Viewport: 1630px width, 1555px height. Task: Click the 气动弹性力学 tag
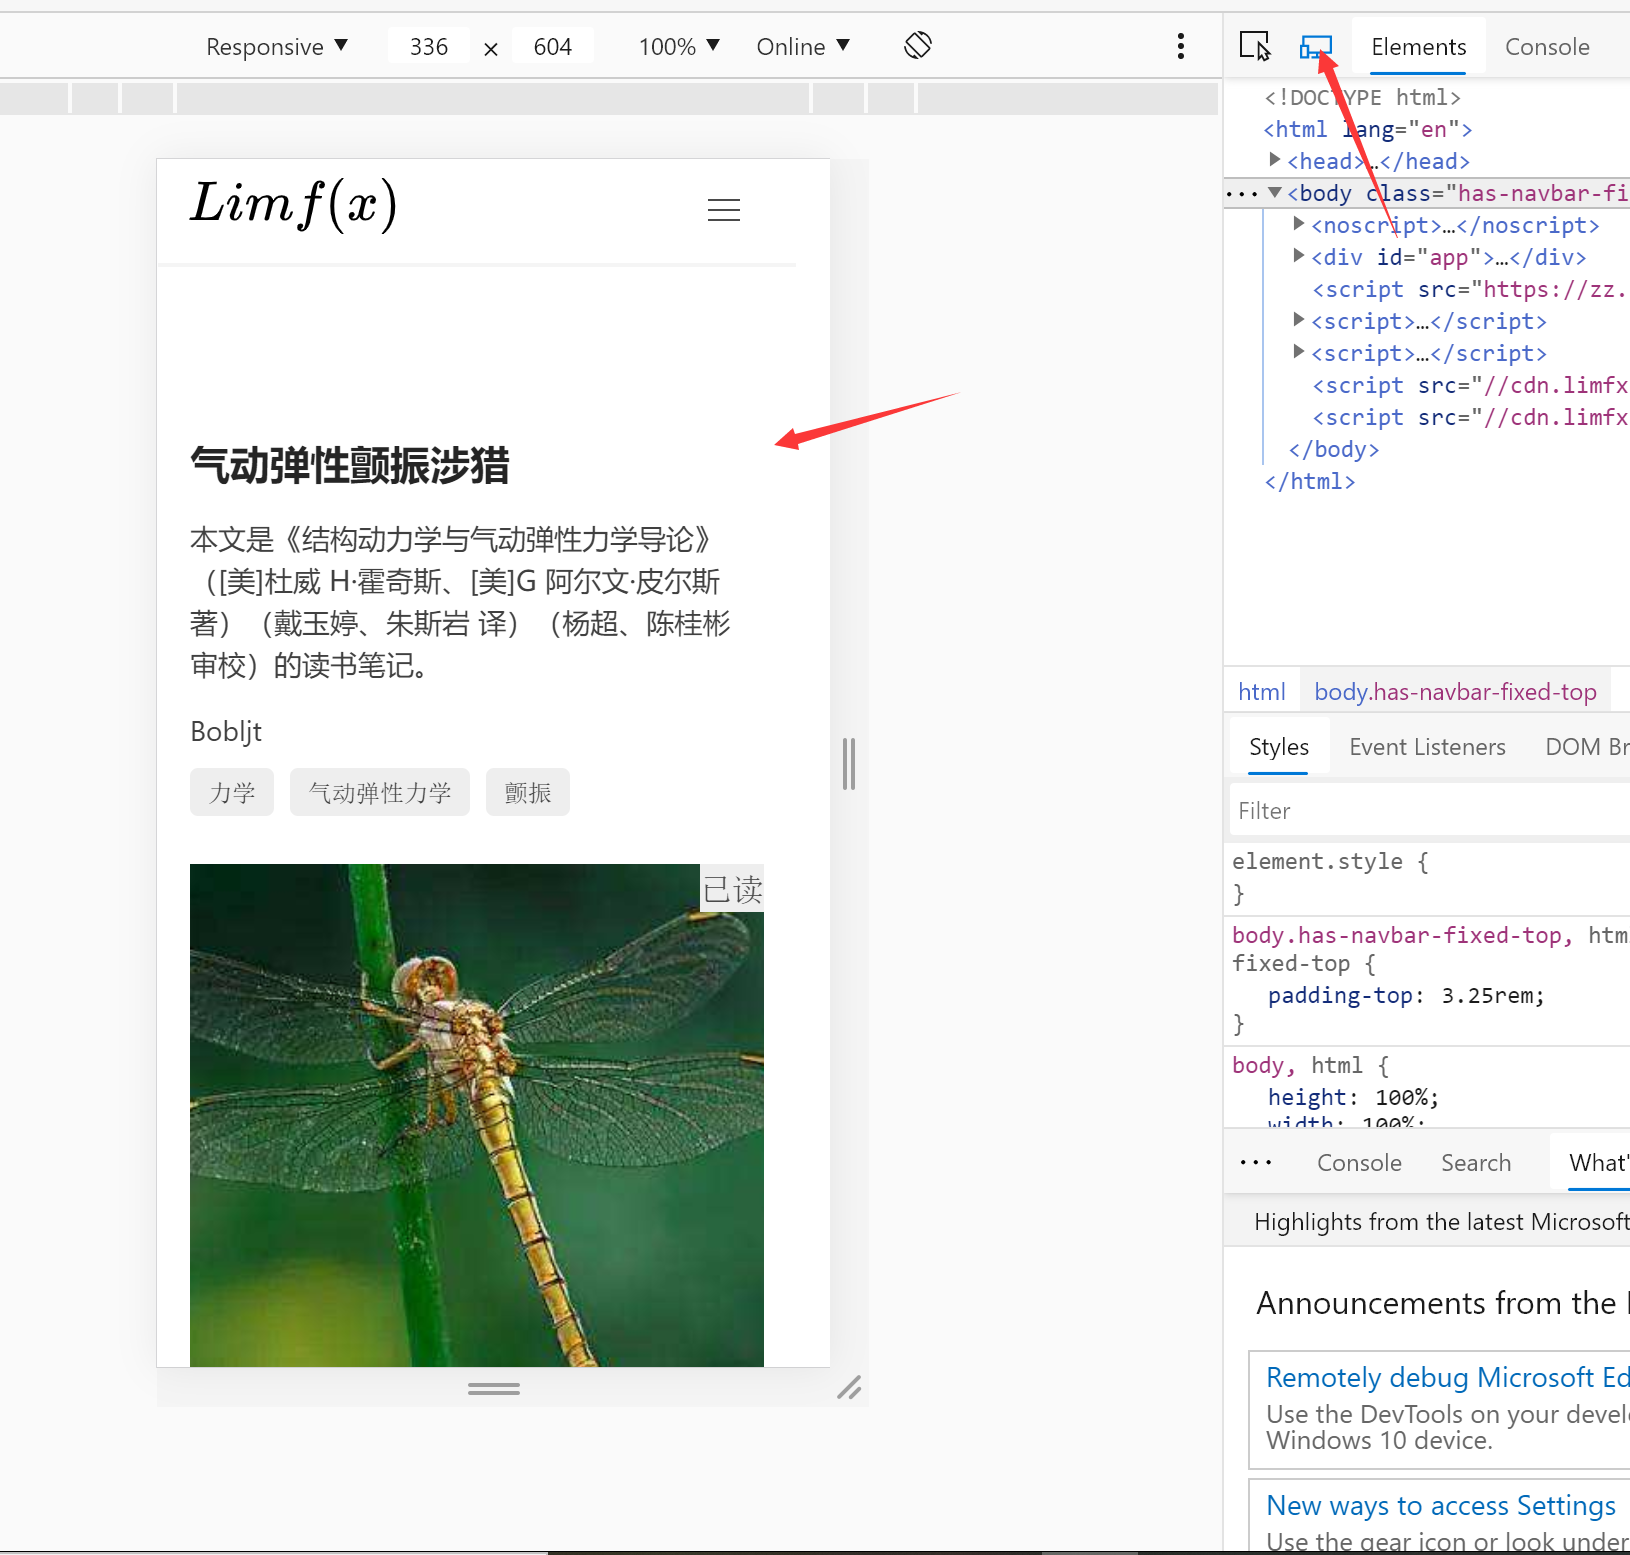pos(380,792)
